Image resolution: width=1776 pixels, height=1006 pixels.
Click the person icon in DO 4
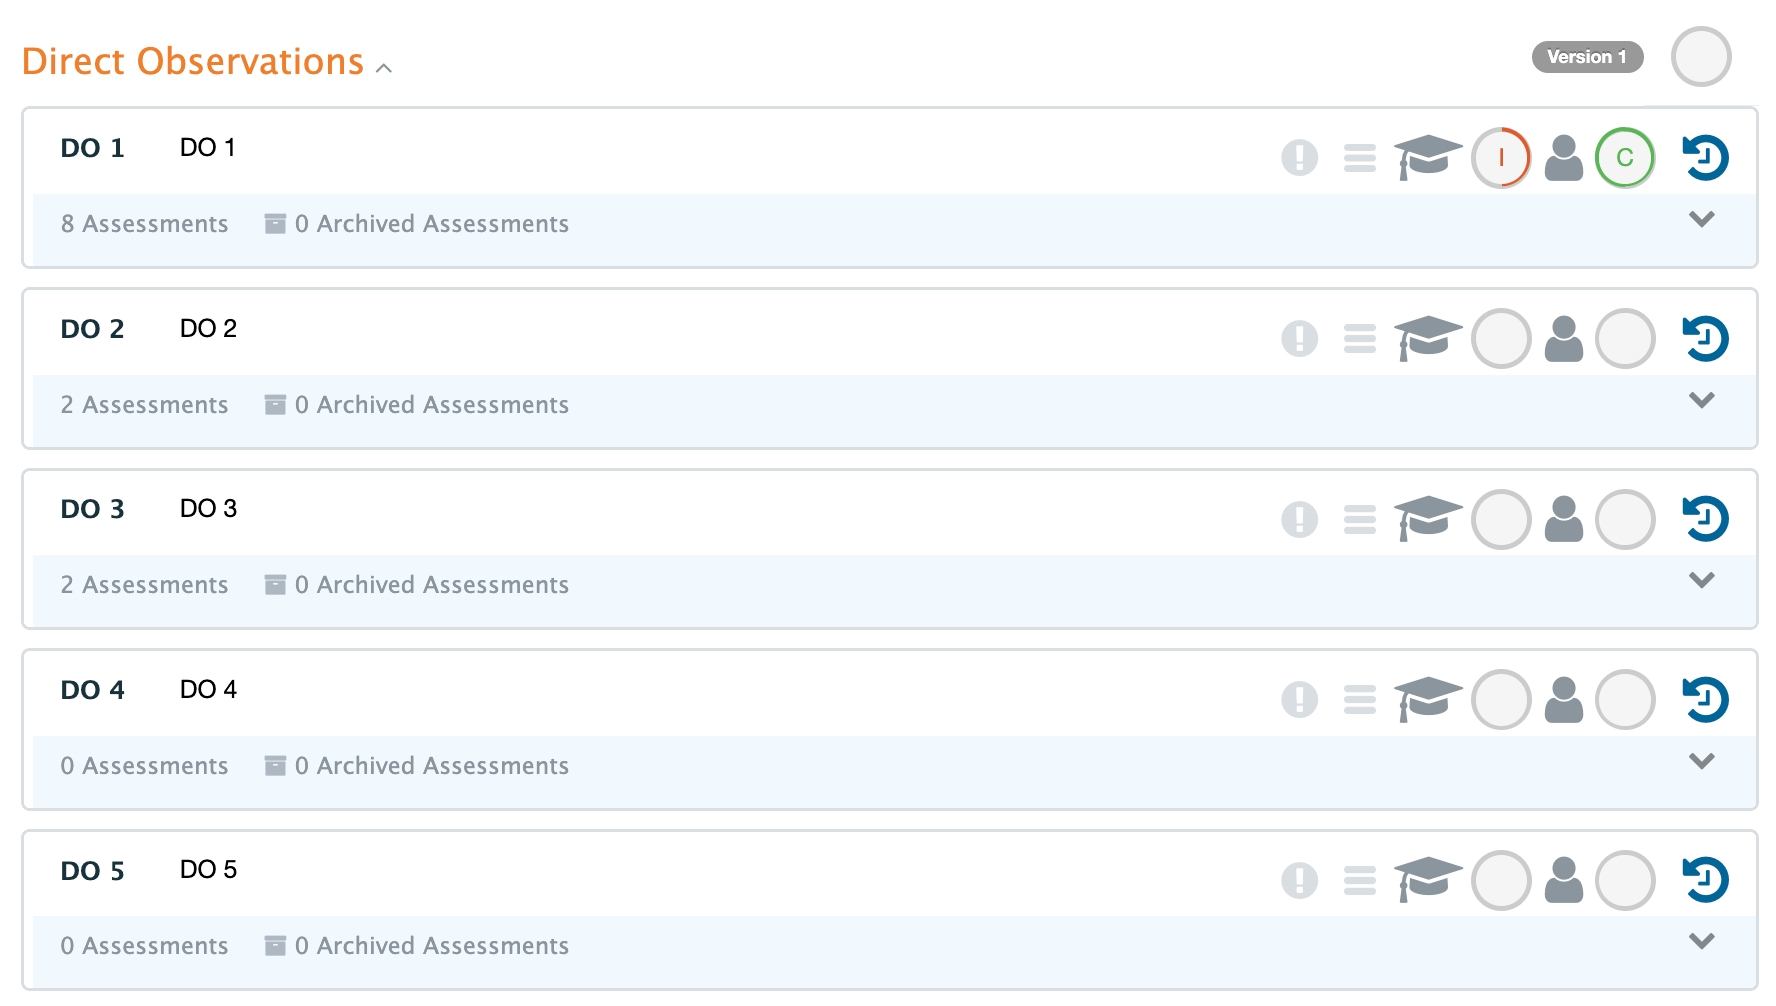1563,700
